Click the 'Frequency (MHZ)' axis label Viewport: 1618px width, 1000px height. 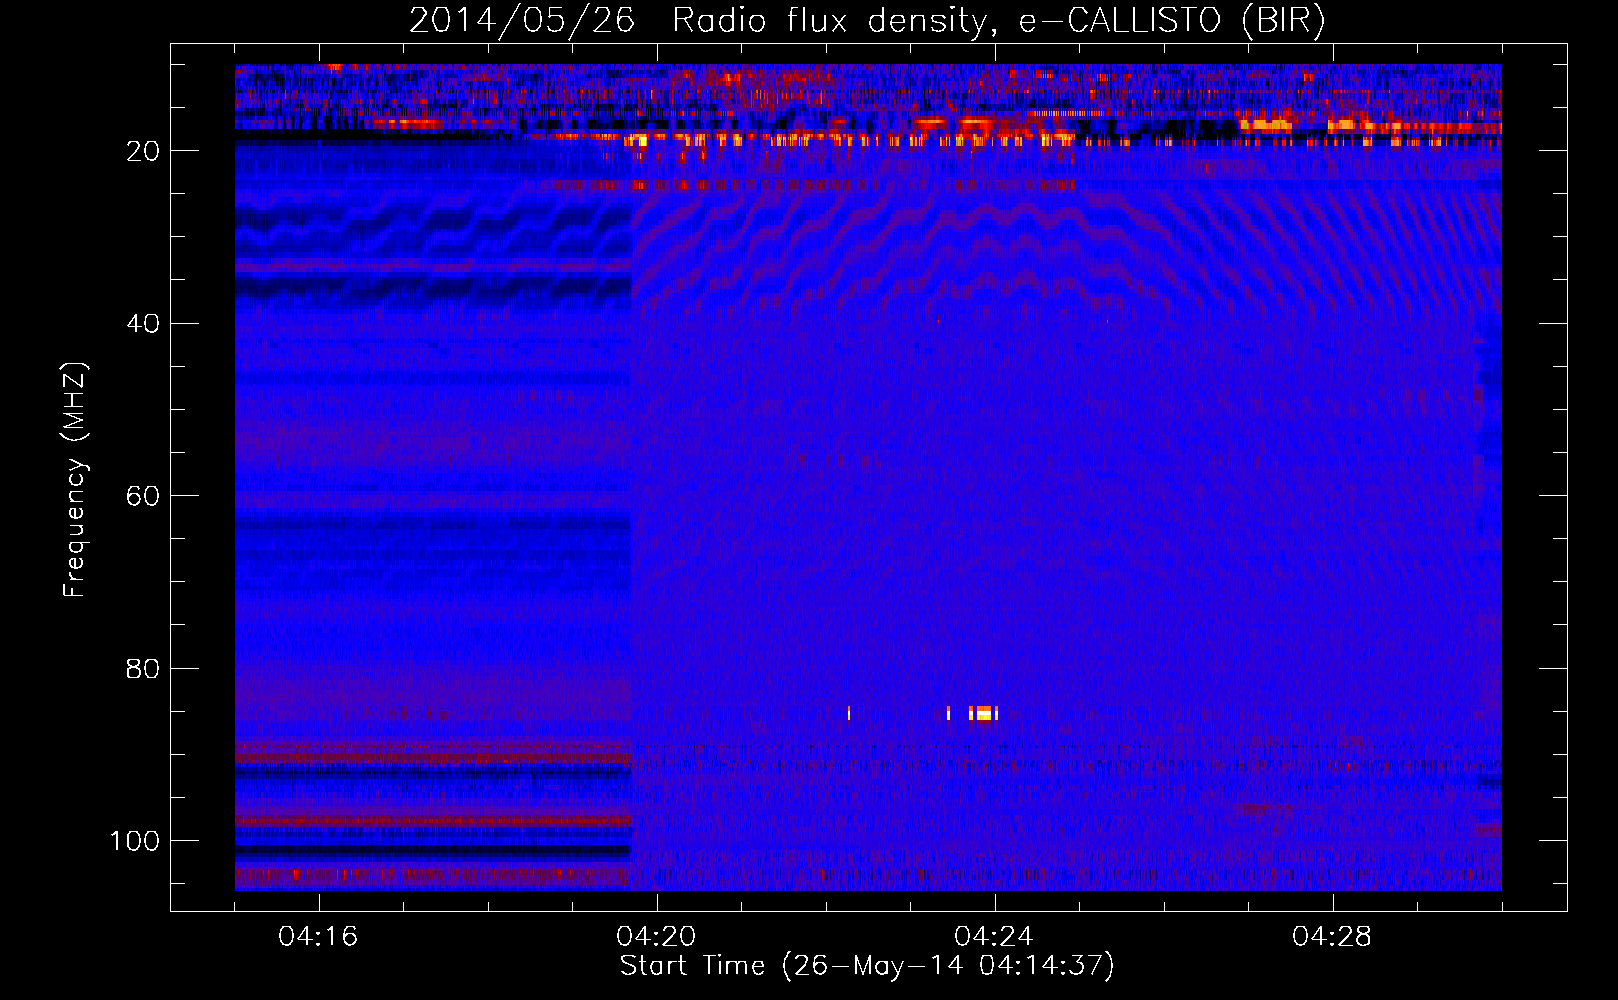tap(75, 480)
